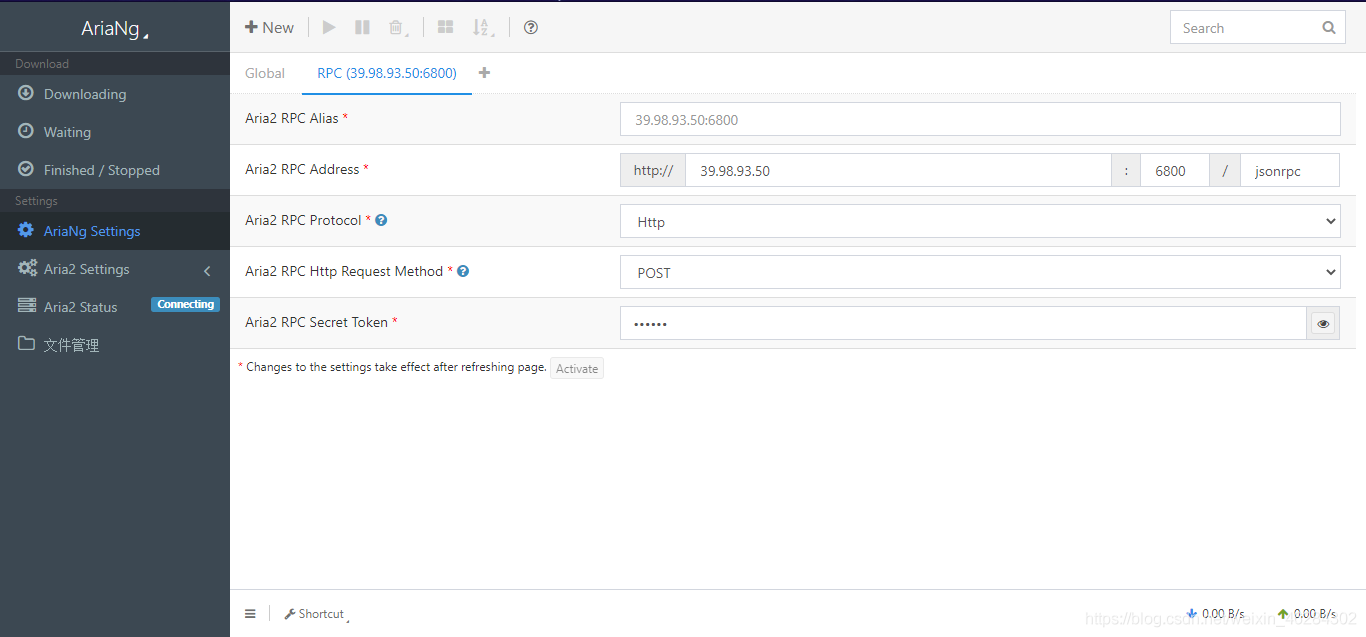Click the hamburger menu icon at bottom

click(x=250, y=614)
